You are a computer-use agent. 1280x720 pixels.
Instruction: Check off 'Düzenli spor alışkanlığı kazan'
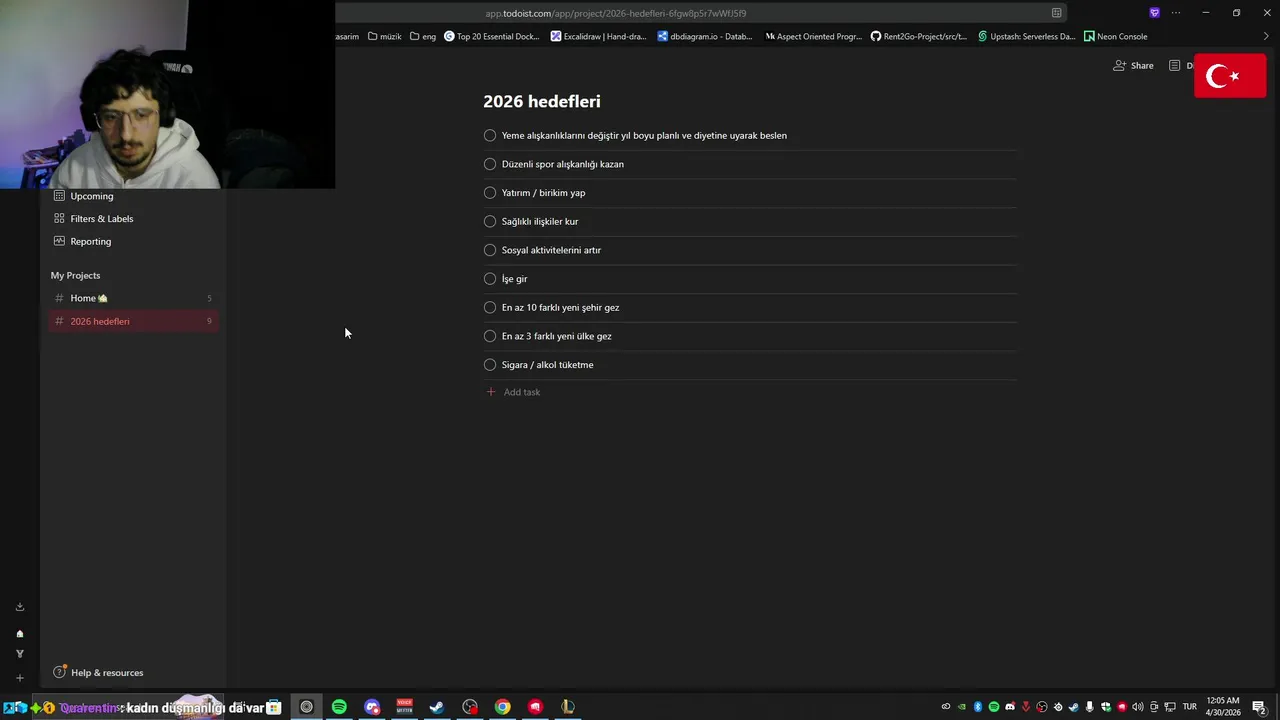click(x=490, y=164)
